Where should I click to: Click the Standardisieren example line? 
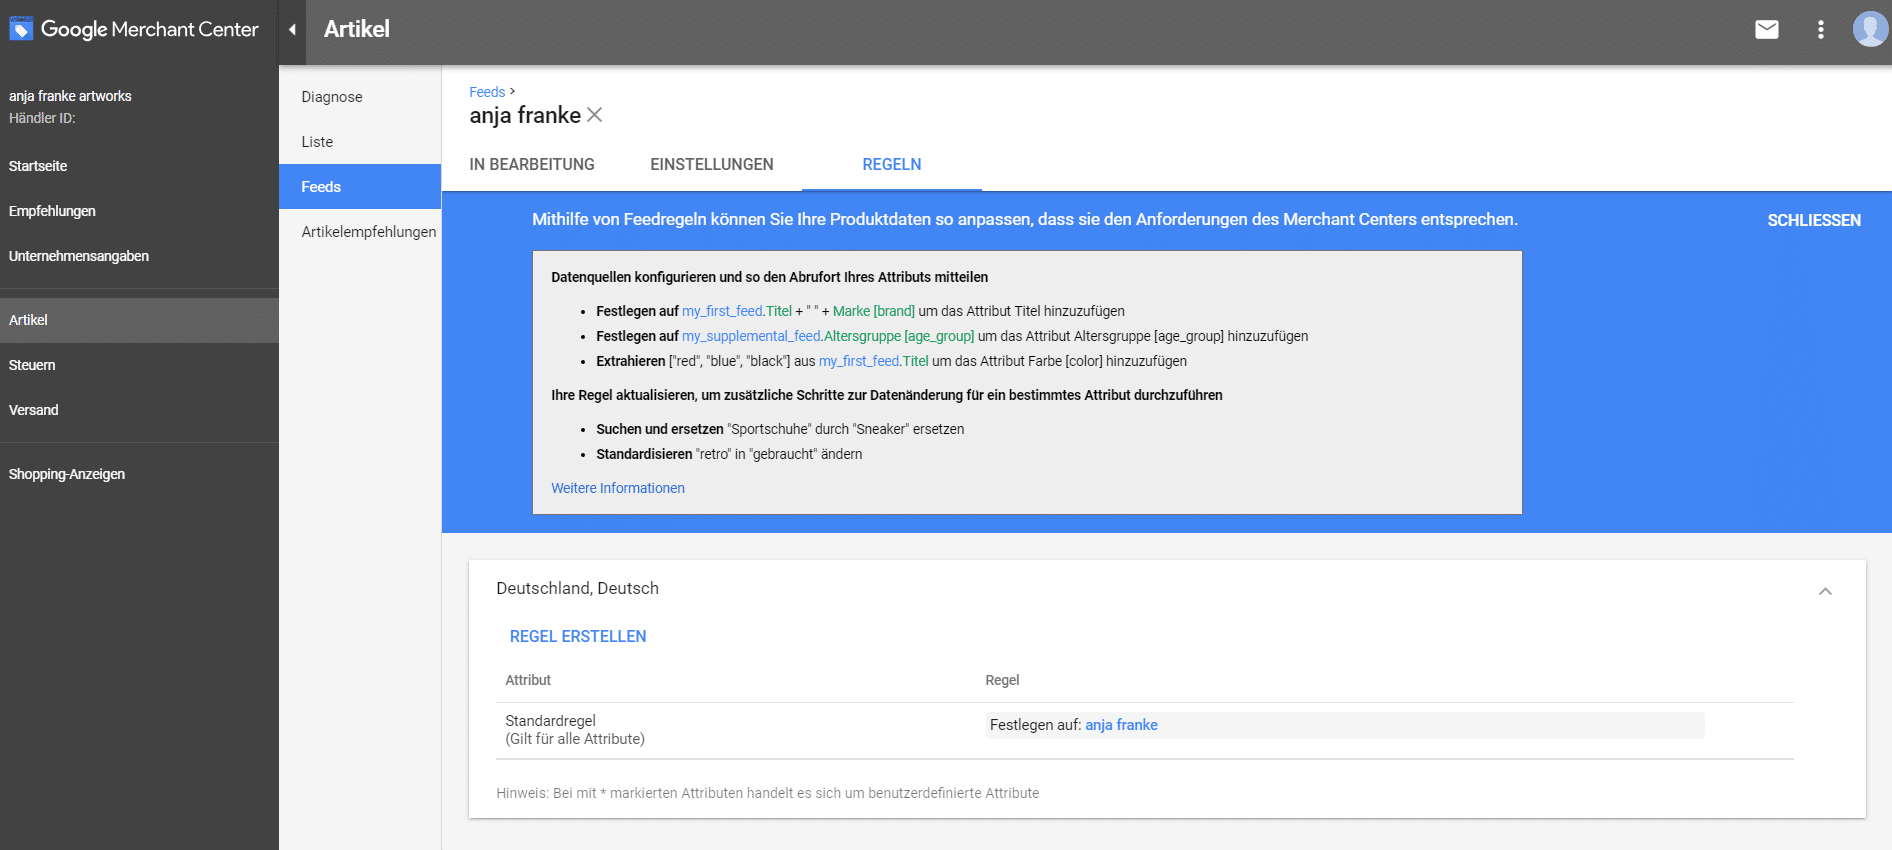729,454
